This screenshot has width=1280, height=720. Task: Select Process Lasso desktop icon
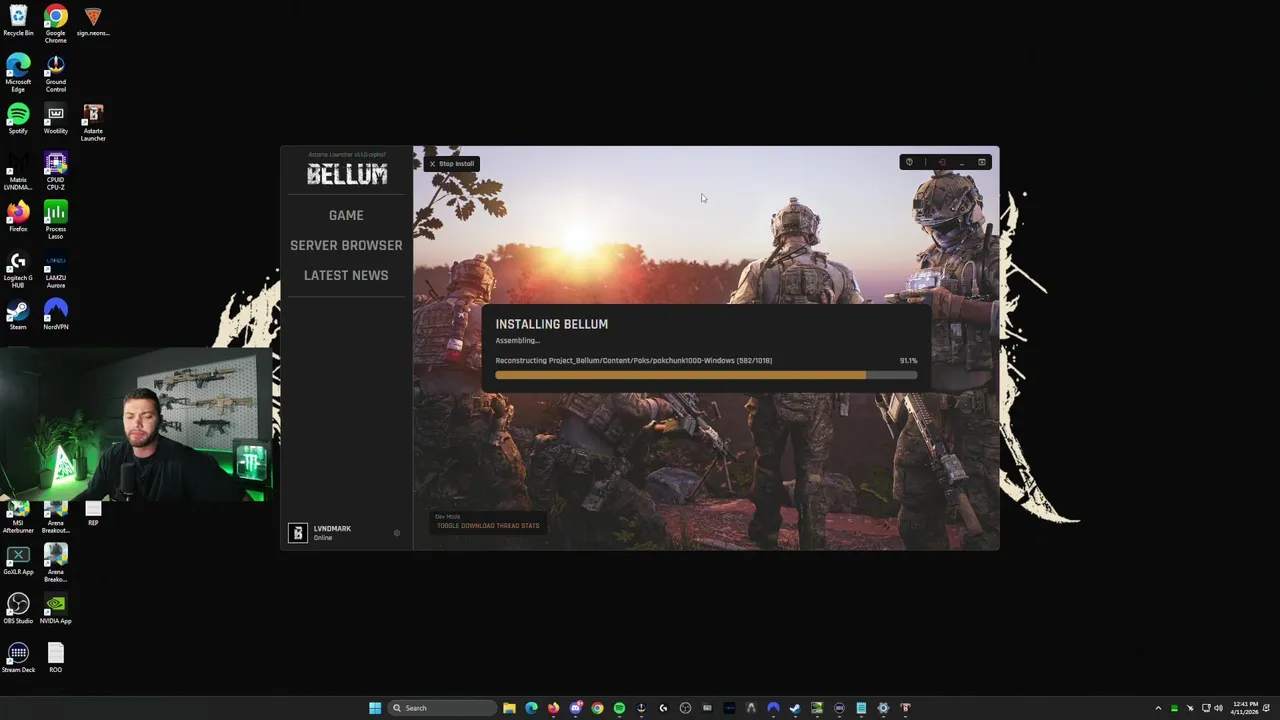[56, 221]
